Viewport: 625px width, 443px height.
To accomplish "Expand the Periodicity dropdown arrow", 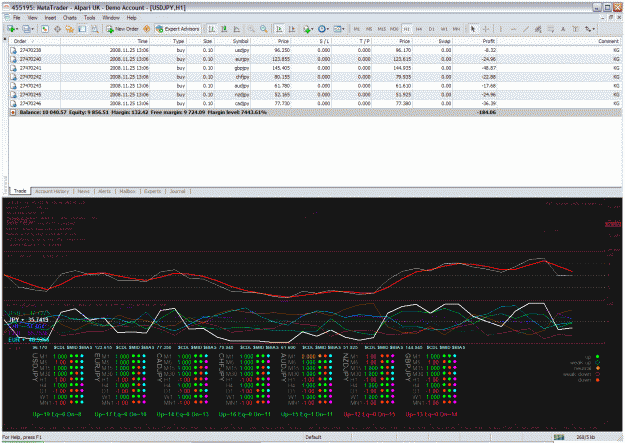I will click(328, 29).
